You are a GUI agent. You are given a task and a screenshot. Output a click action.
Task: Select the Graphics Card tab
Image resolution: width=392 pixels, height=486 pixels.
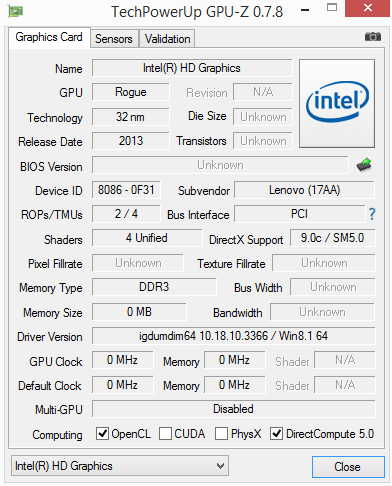click(x=49, y=37)
